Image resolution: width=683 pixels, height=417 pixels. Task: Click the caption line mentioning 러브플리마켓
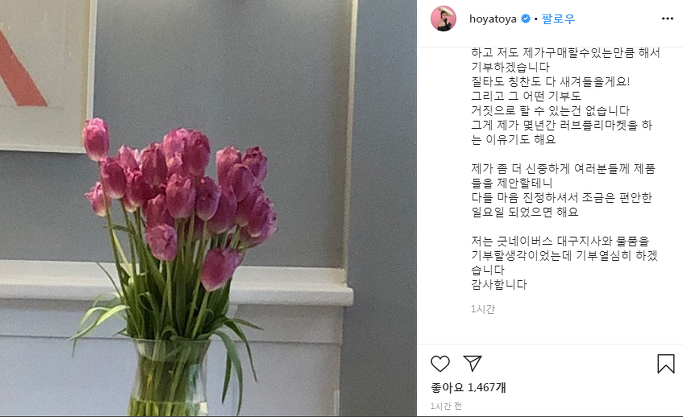[561, 125]
